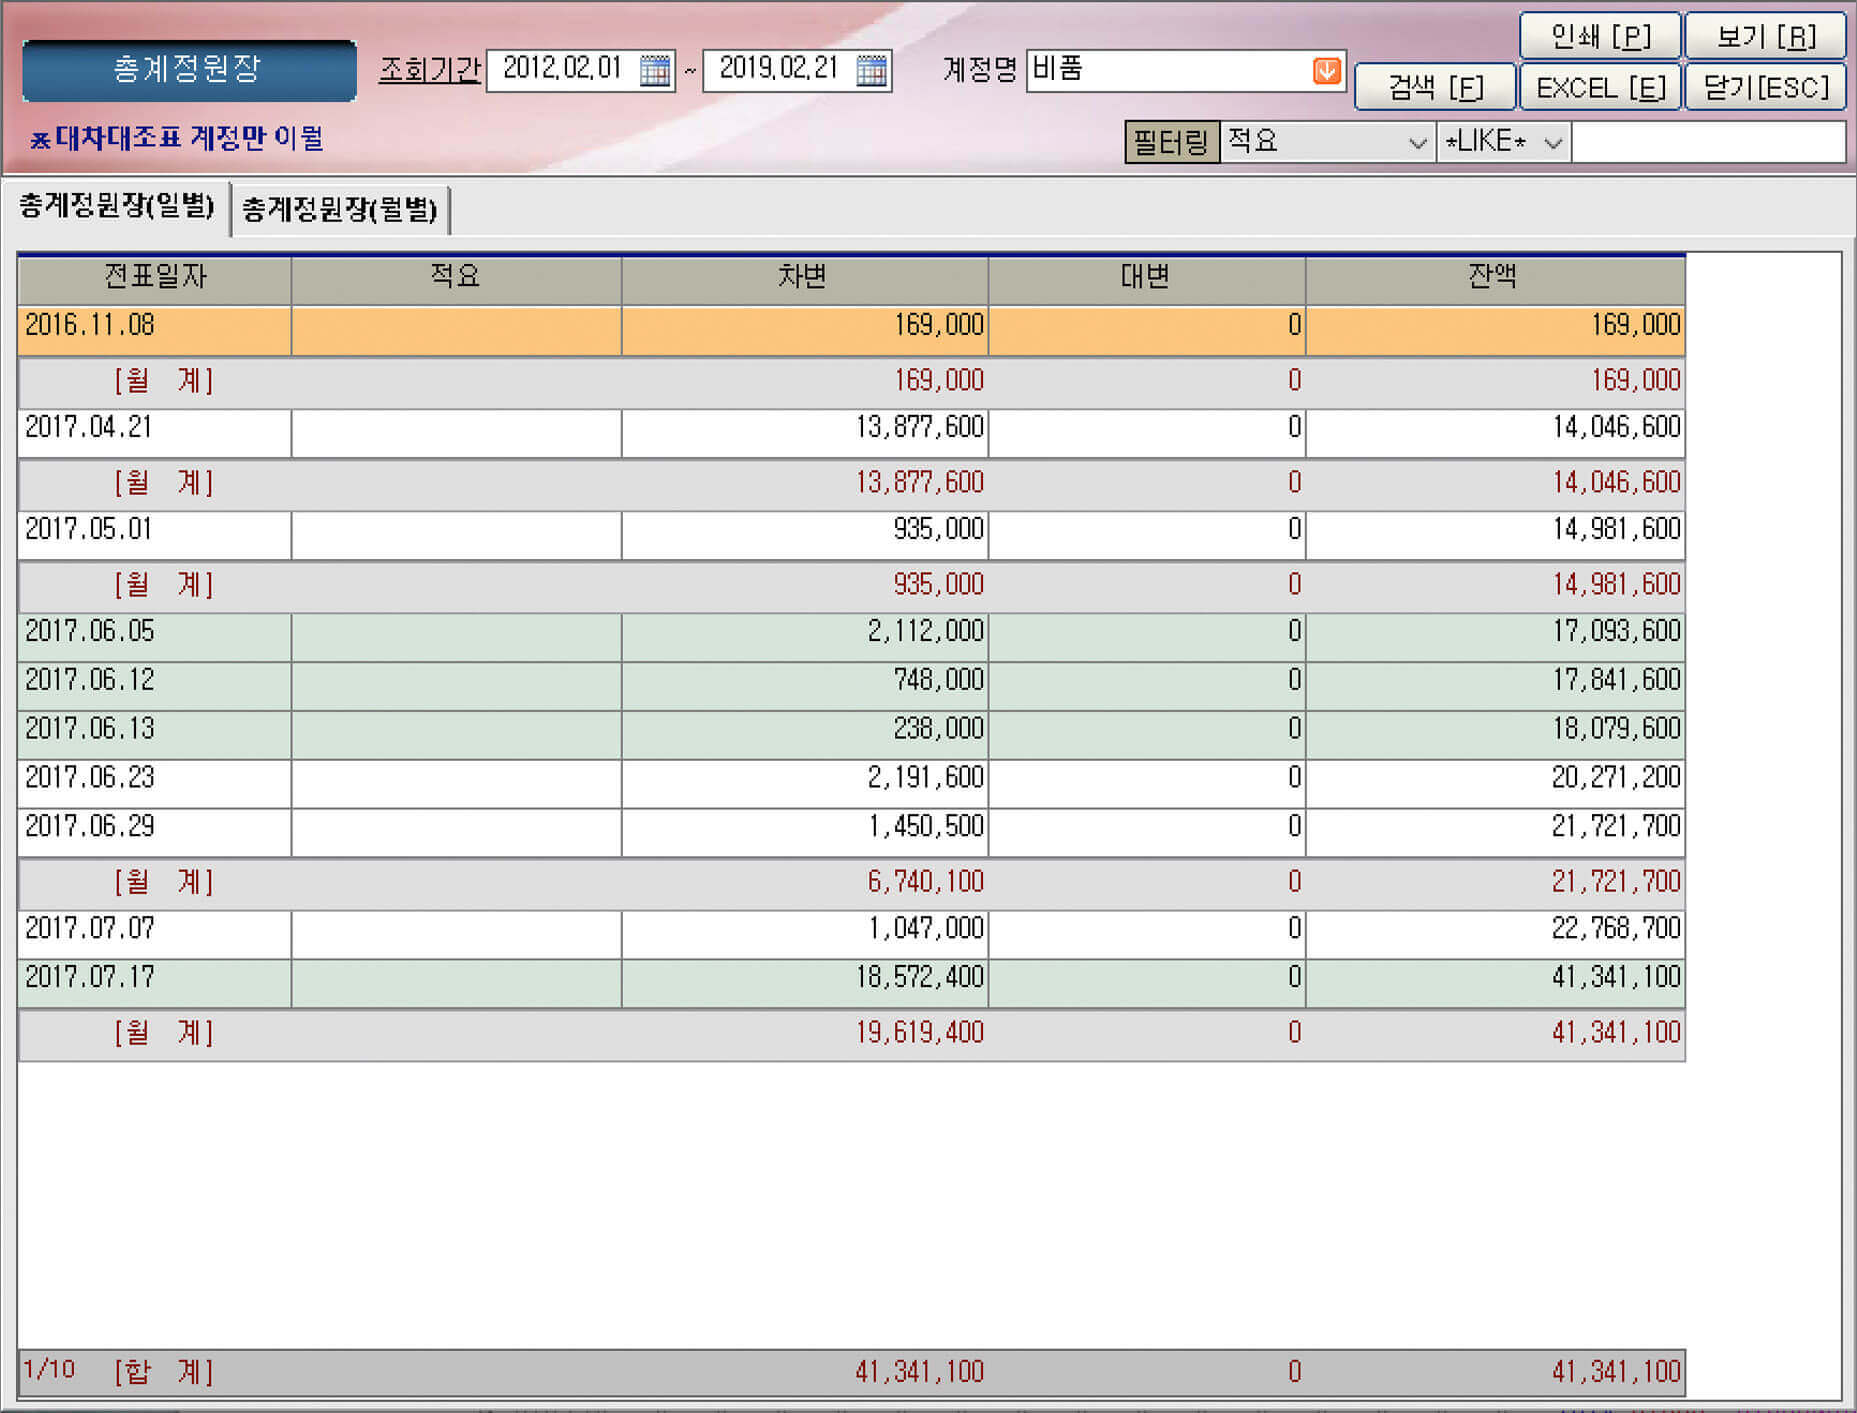Click debit amount 748,000
Screen dimensions: 1857x1413
pyautogui.click(x=939, y=681)
